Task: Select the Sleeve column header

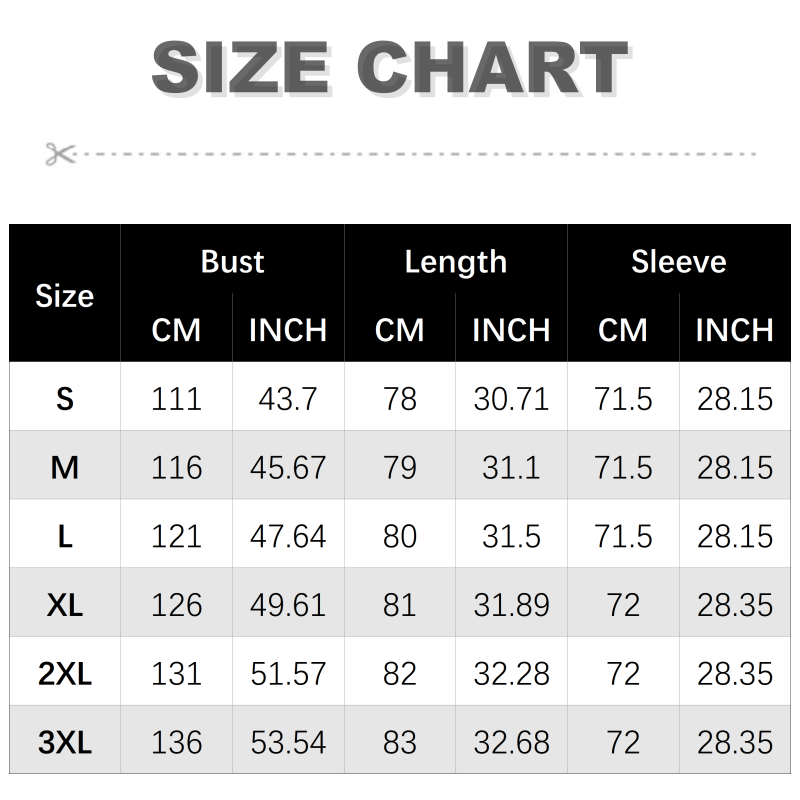Action: click(x=678, y=262)
